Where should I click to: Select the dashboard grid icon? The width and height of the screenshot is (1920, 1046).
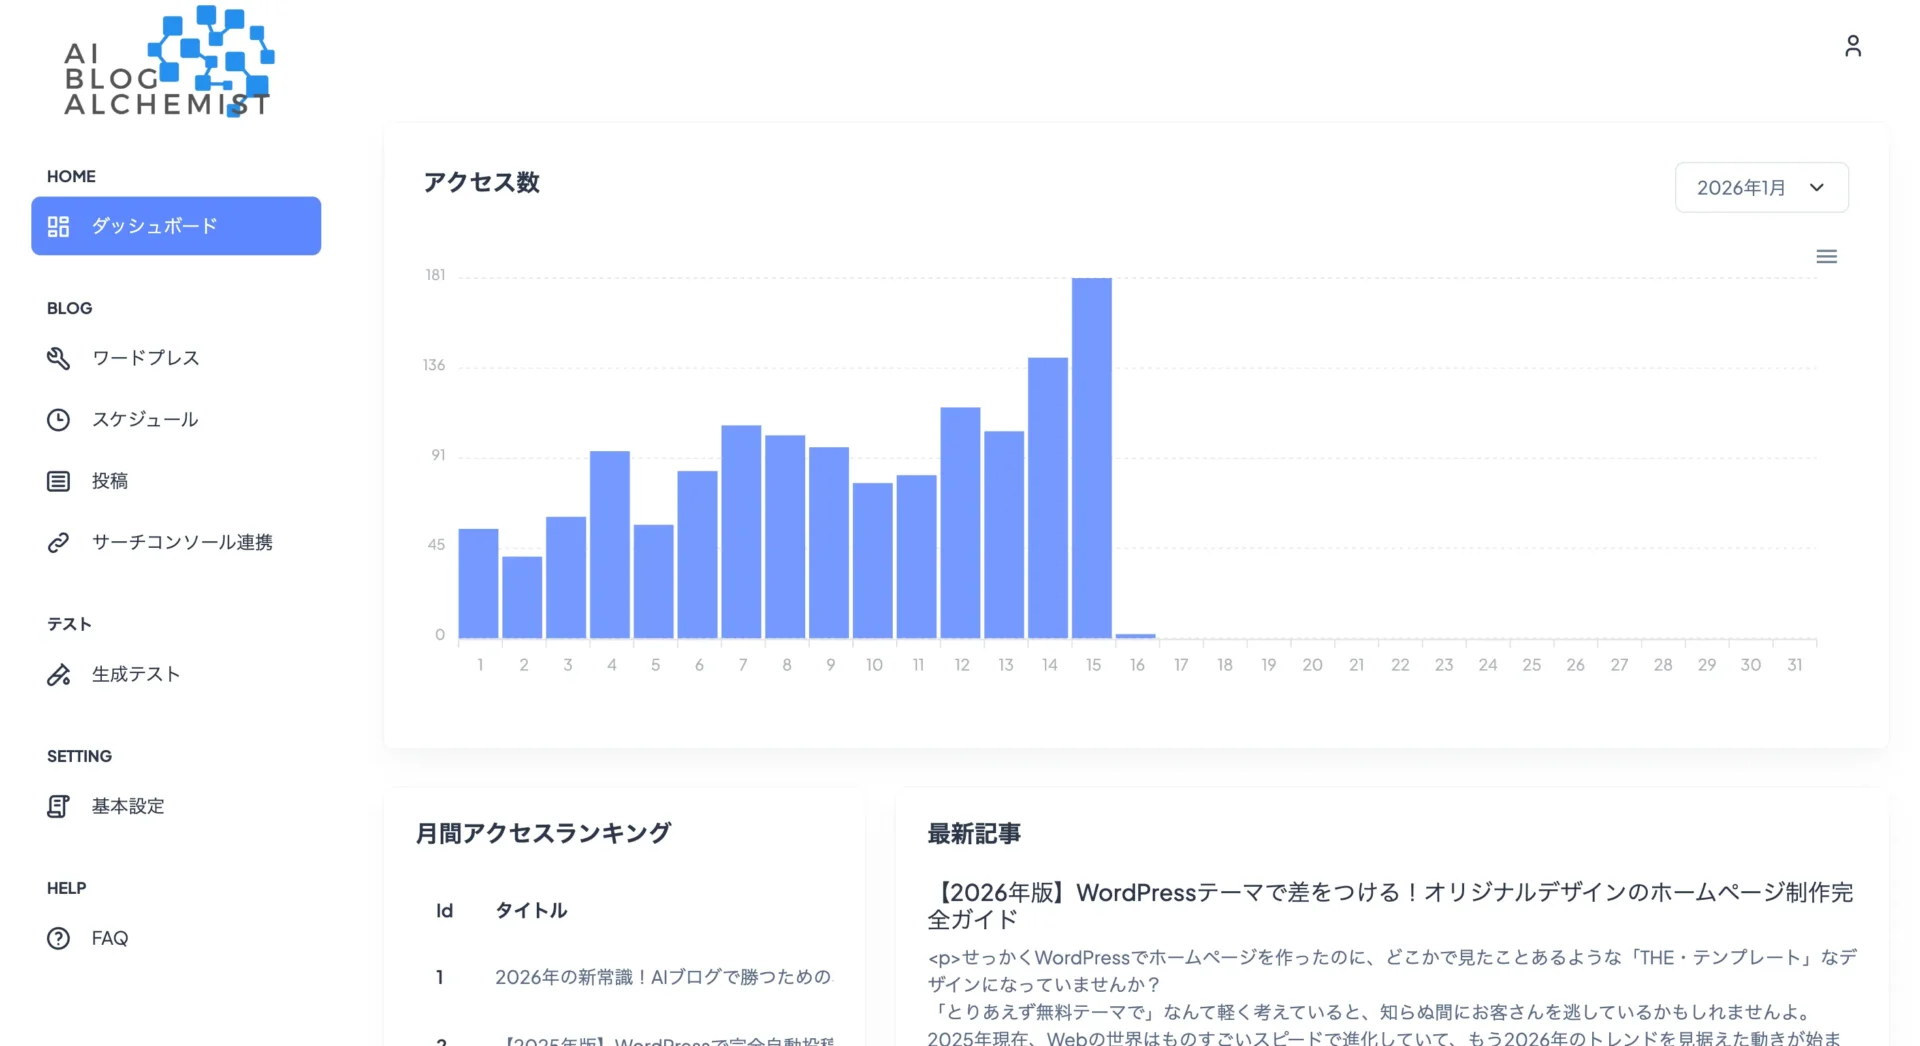coord(58,226)
